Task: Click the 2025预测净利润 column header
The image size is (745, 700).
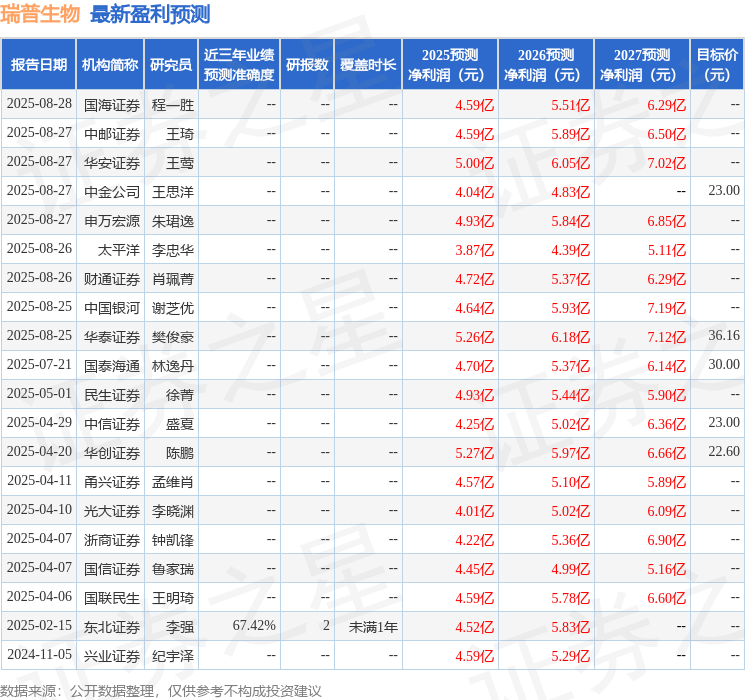Action: pyautogui.click(x=450, y=65)
